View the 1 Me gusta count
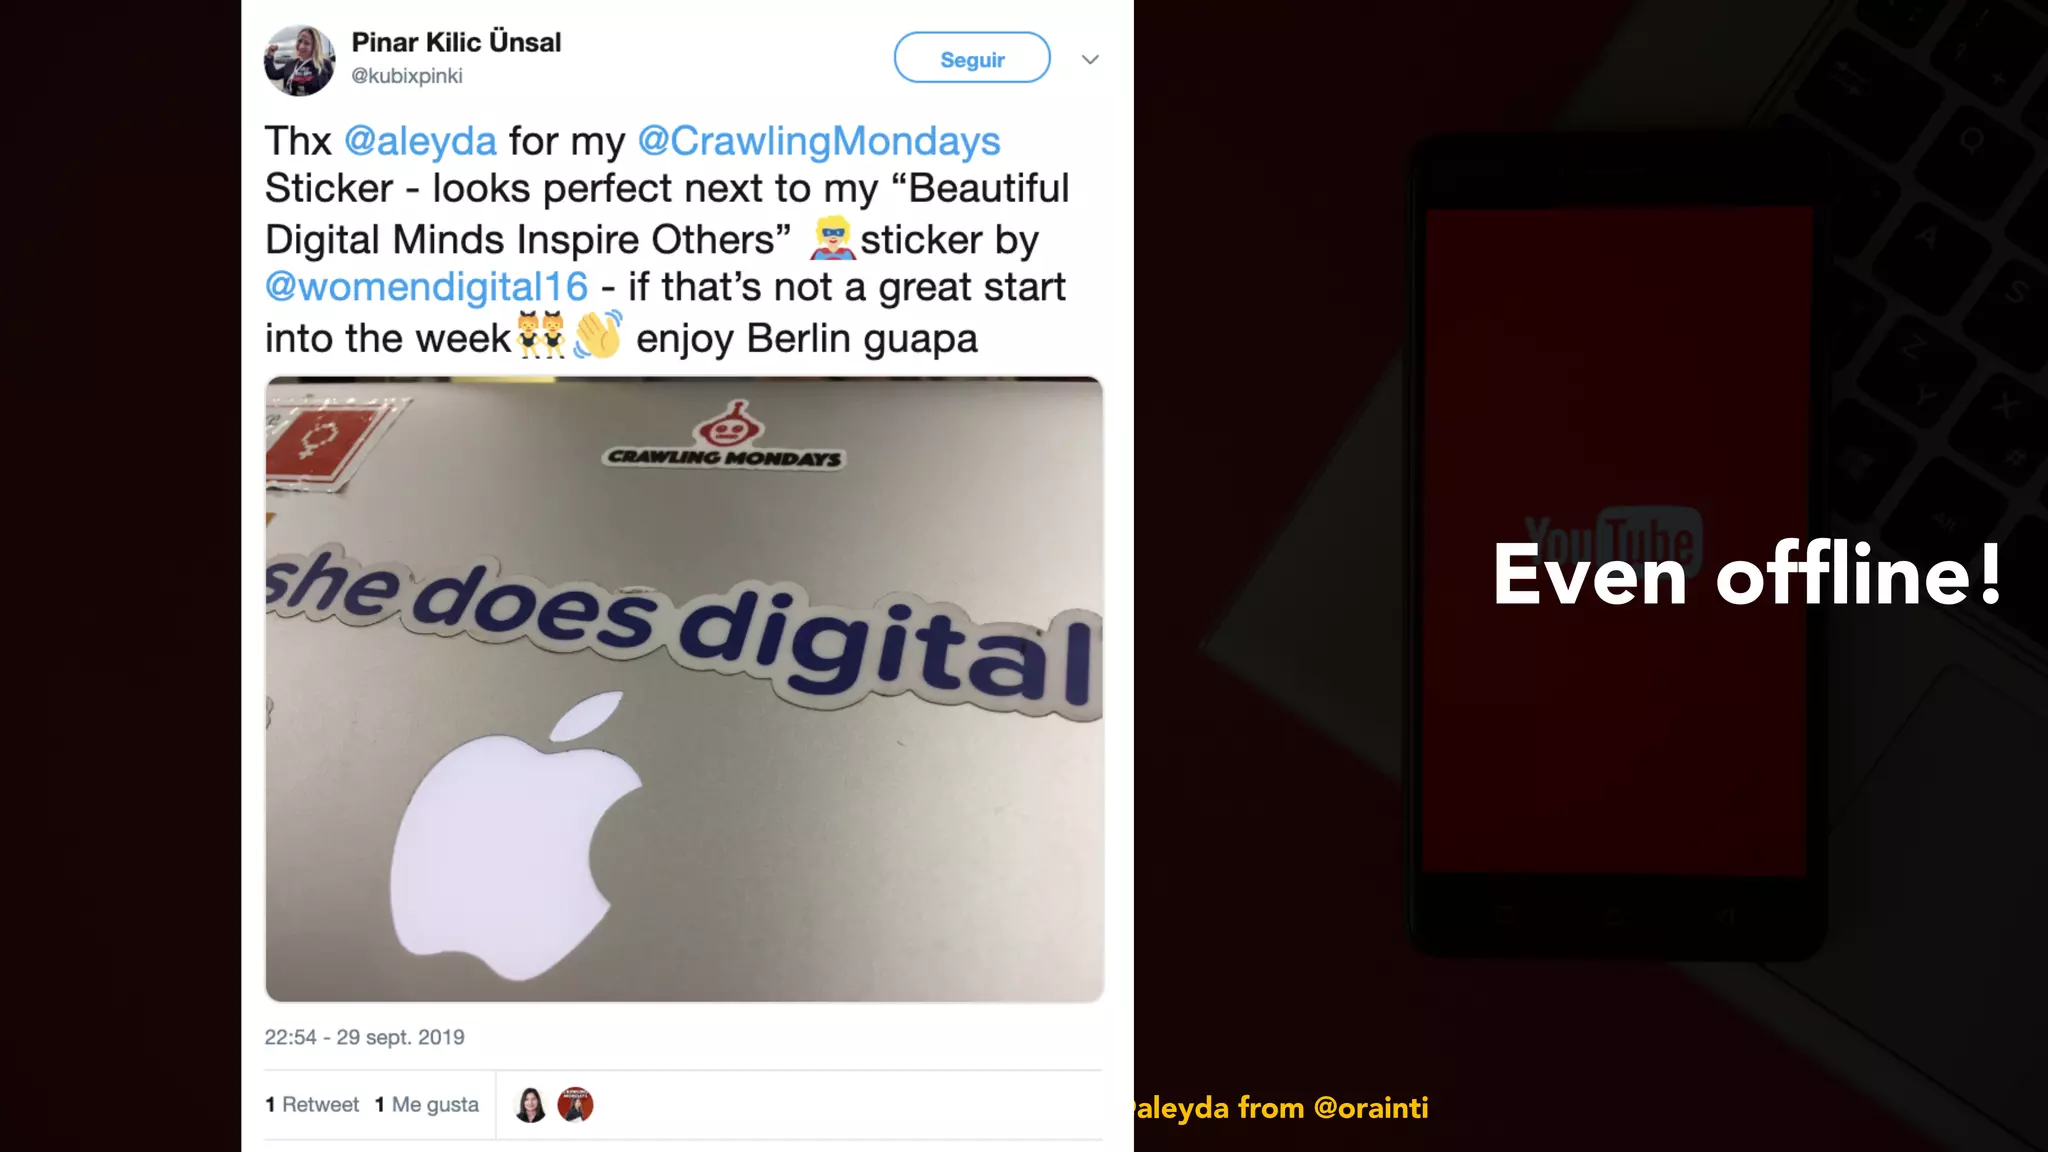This screenshot has height=1152, width=2048. click(427, 1104)
